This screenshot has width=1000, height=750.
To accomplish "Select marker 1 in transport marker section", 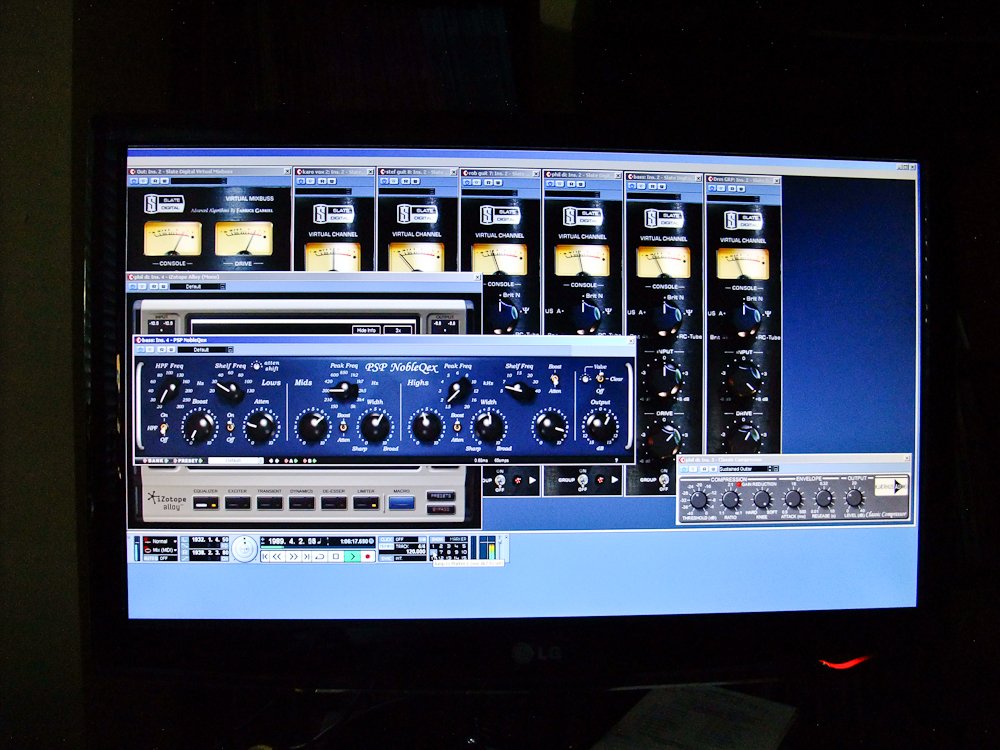I will point(434,547).
